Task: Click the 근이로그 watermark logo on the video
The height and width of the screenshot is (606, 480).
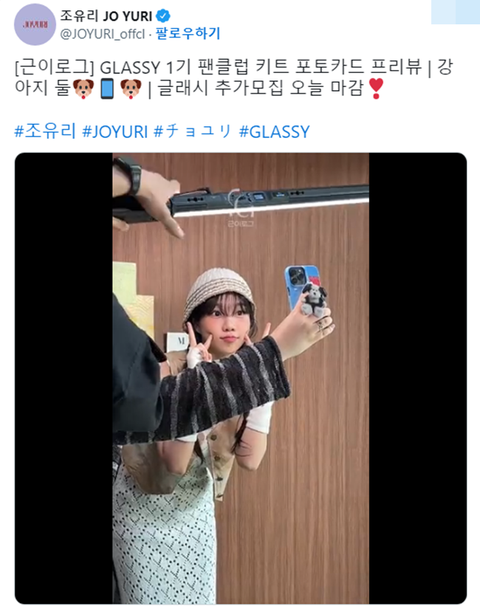Action: point(240,208)
